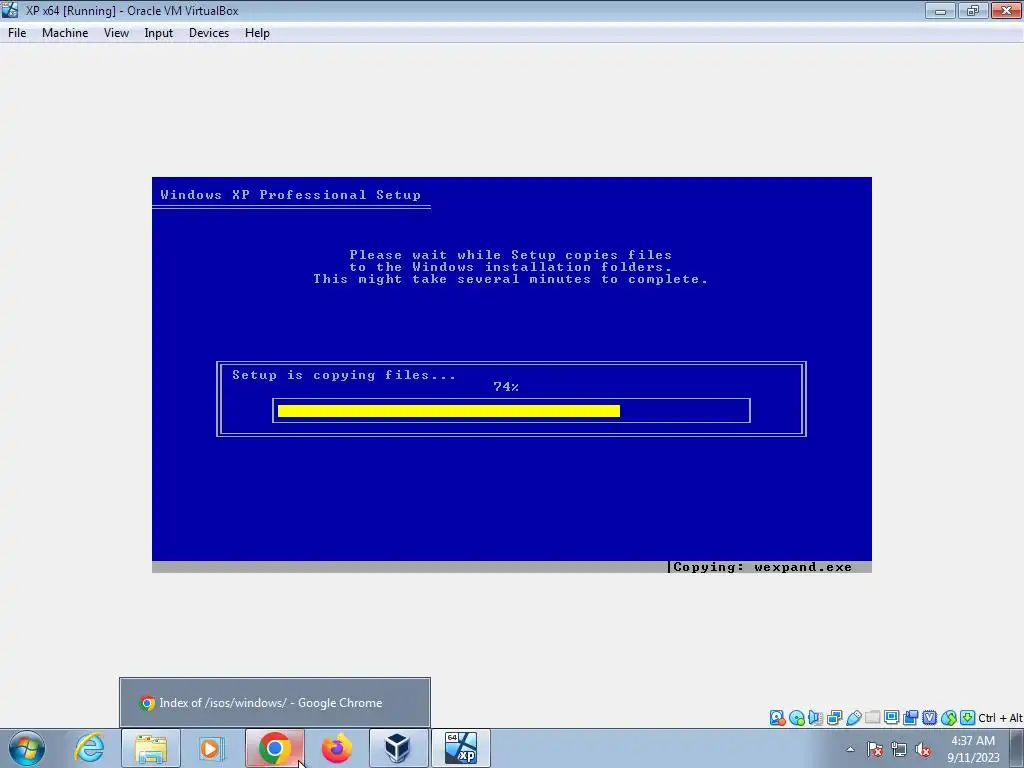The width and height of the screenshot is (1024, 768).
Task: Click the Chrome 'Index of /isos/windows/' preview
Action: click(x=275, y=703)
